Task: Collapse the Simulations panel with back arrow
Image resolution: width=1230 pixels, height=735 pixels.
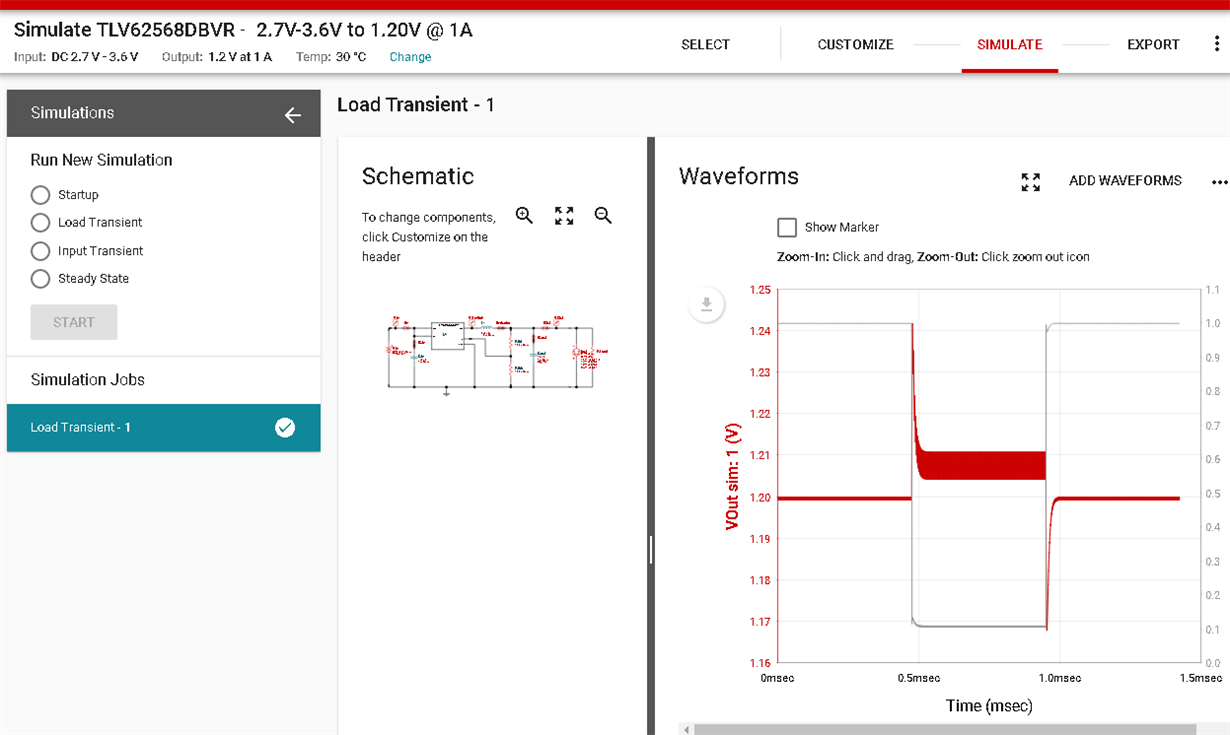Action: pos(293,115)
